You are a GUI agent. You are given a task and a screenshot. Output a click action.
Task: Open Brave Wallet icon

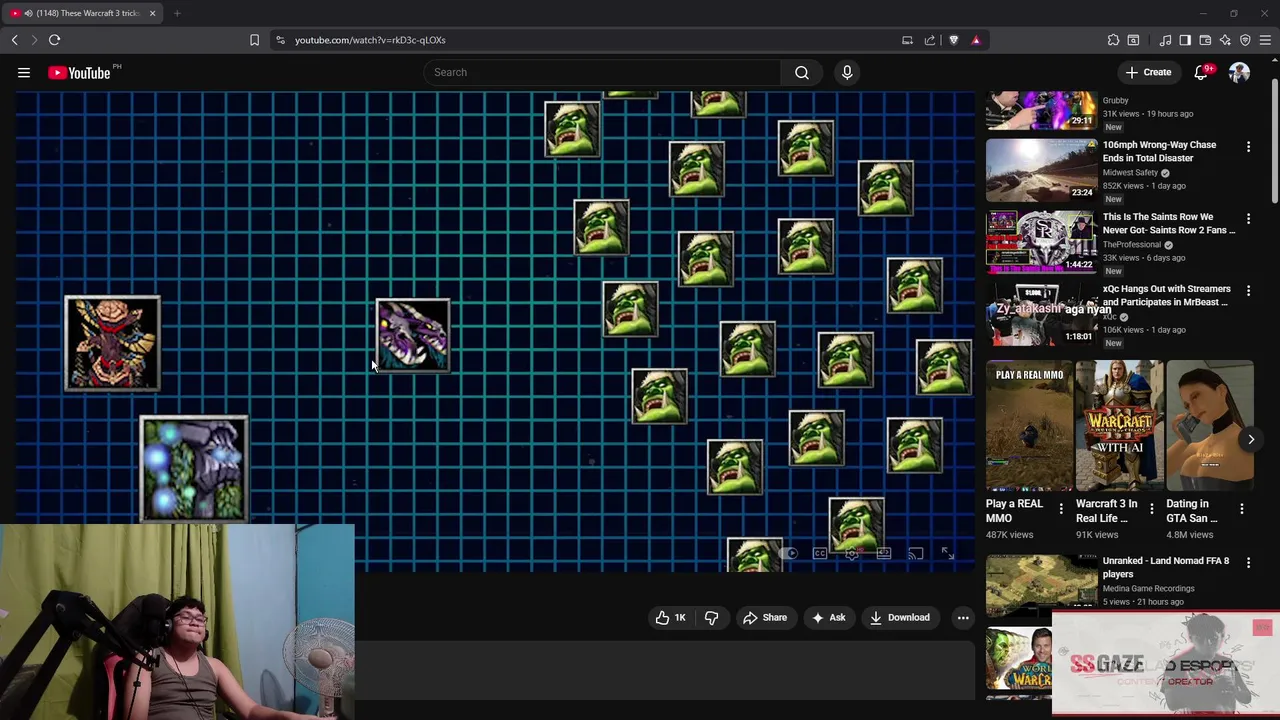click(1205, 40)
